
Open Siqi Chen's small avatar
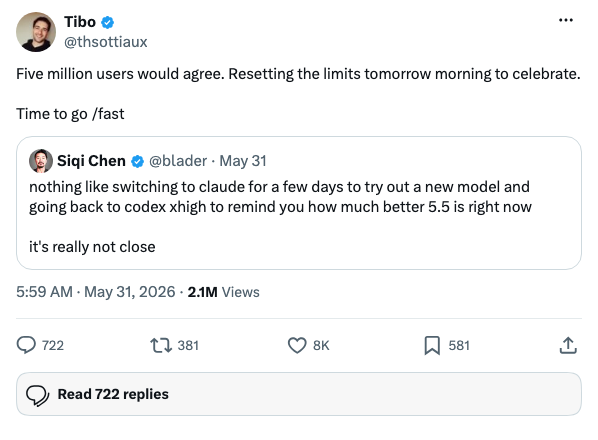click(x=41, y=161)
